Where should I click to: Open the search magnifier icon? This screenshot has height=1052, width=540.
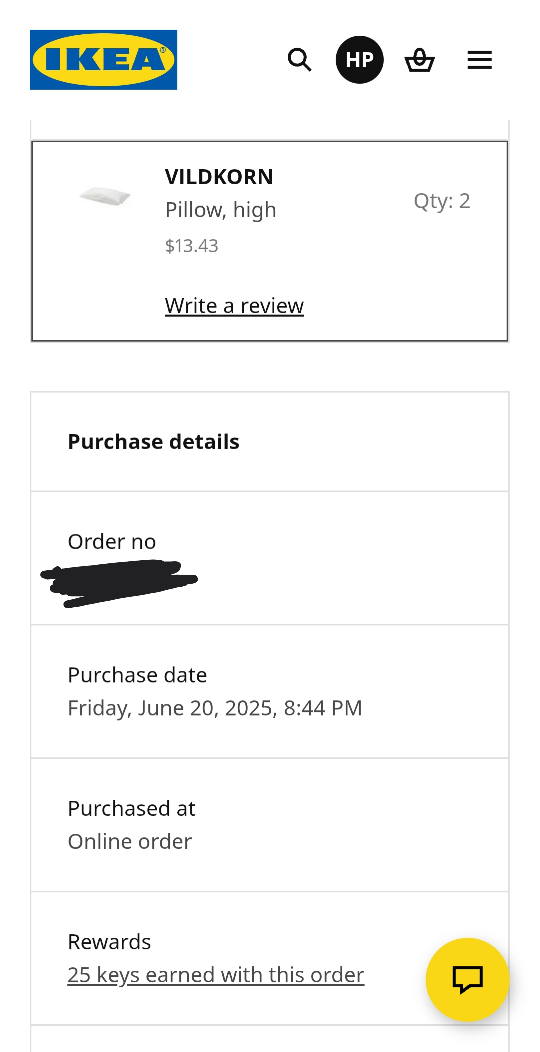coord(299,60)
